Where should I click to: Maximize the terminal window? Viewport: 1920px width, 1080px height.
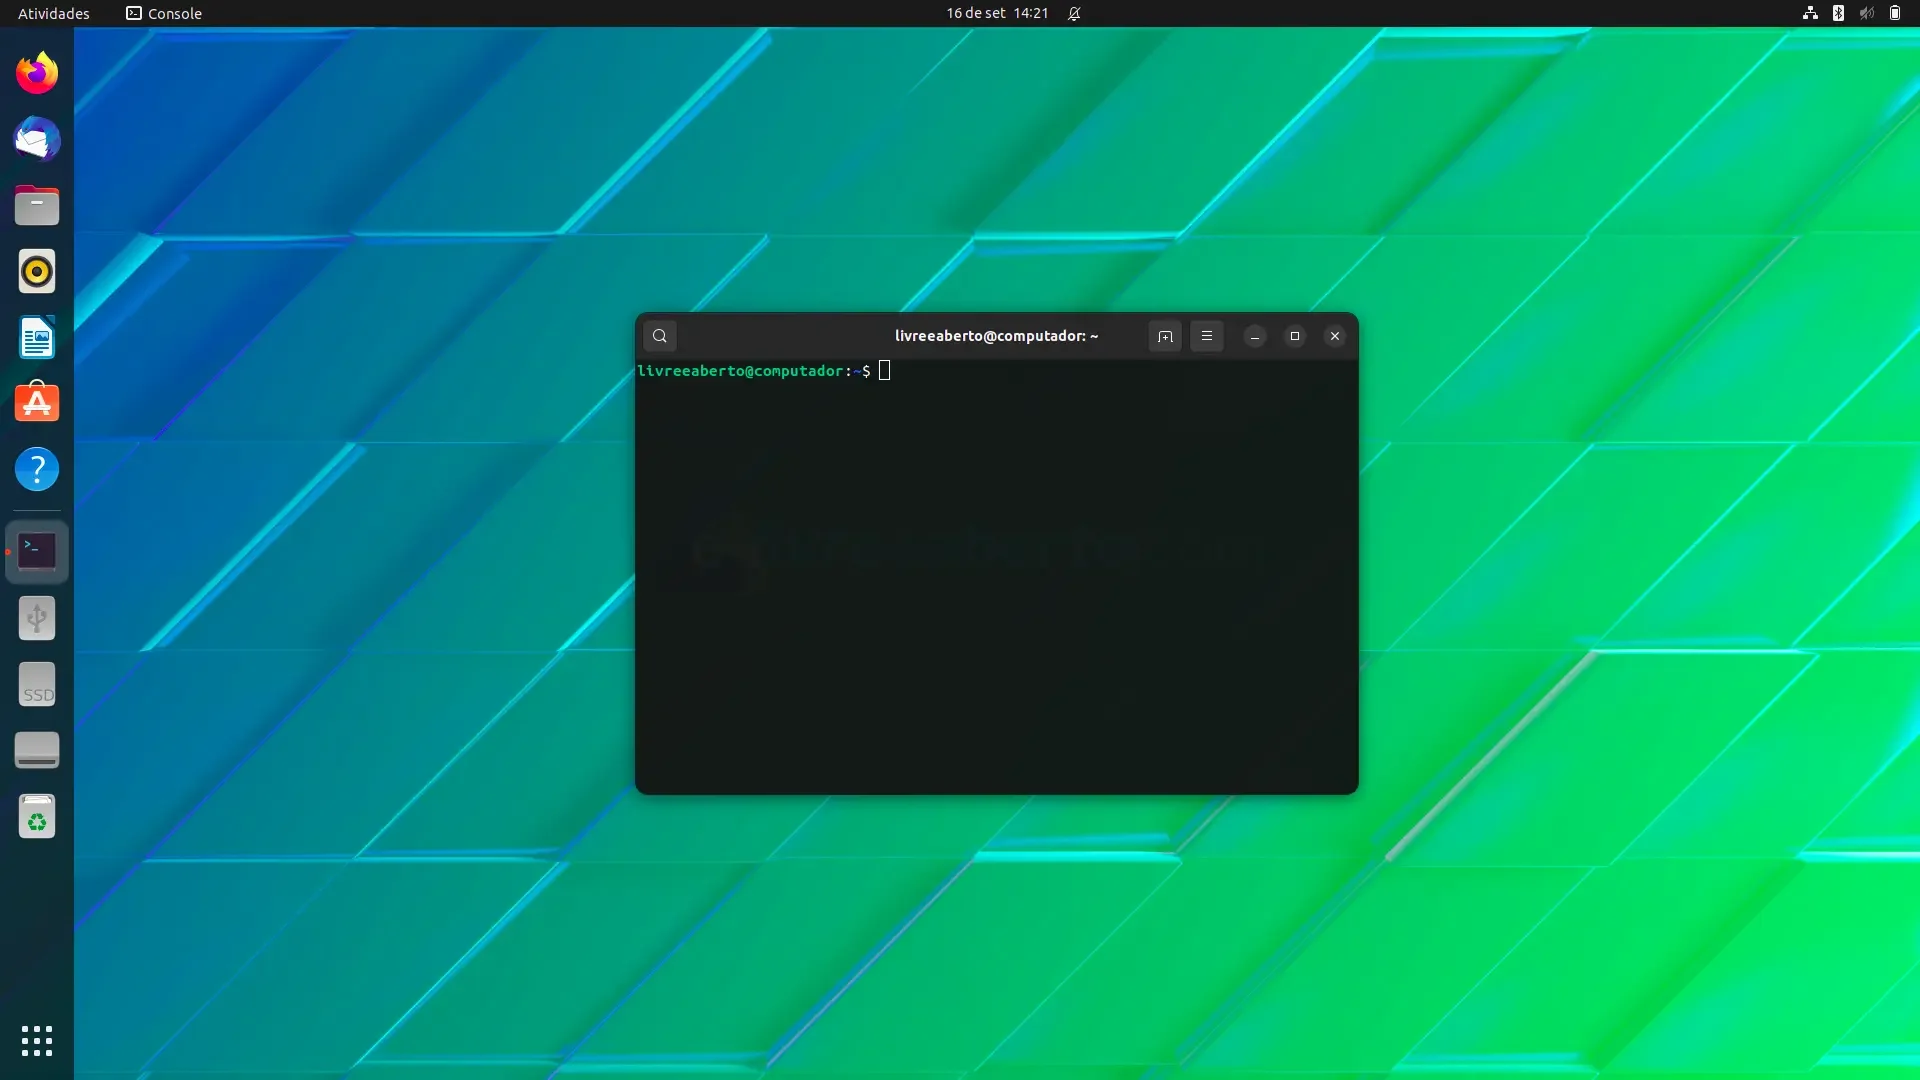[1295, 336]
